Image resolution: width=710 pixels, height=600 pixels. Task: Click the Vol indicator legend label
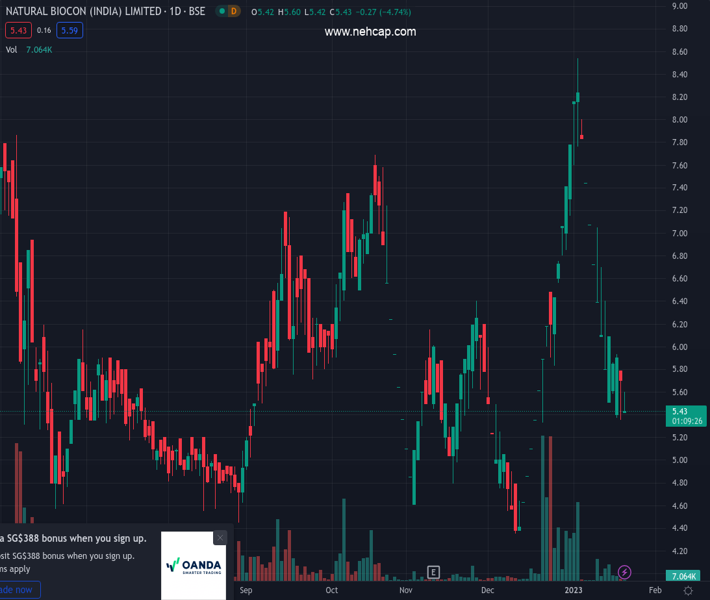click(x=12, y=49)
